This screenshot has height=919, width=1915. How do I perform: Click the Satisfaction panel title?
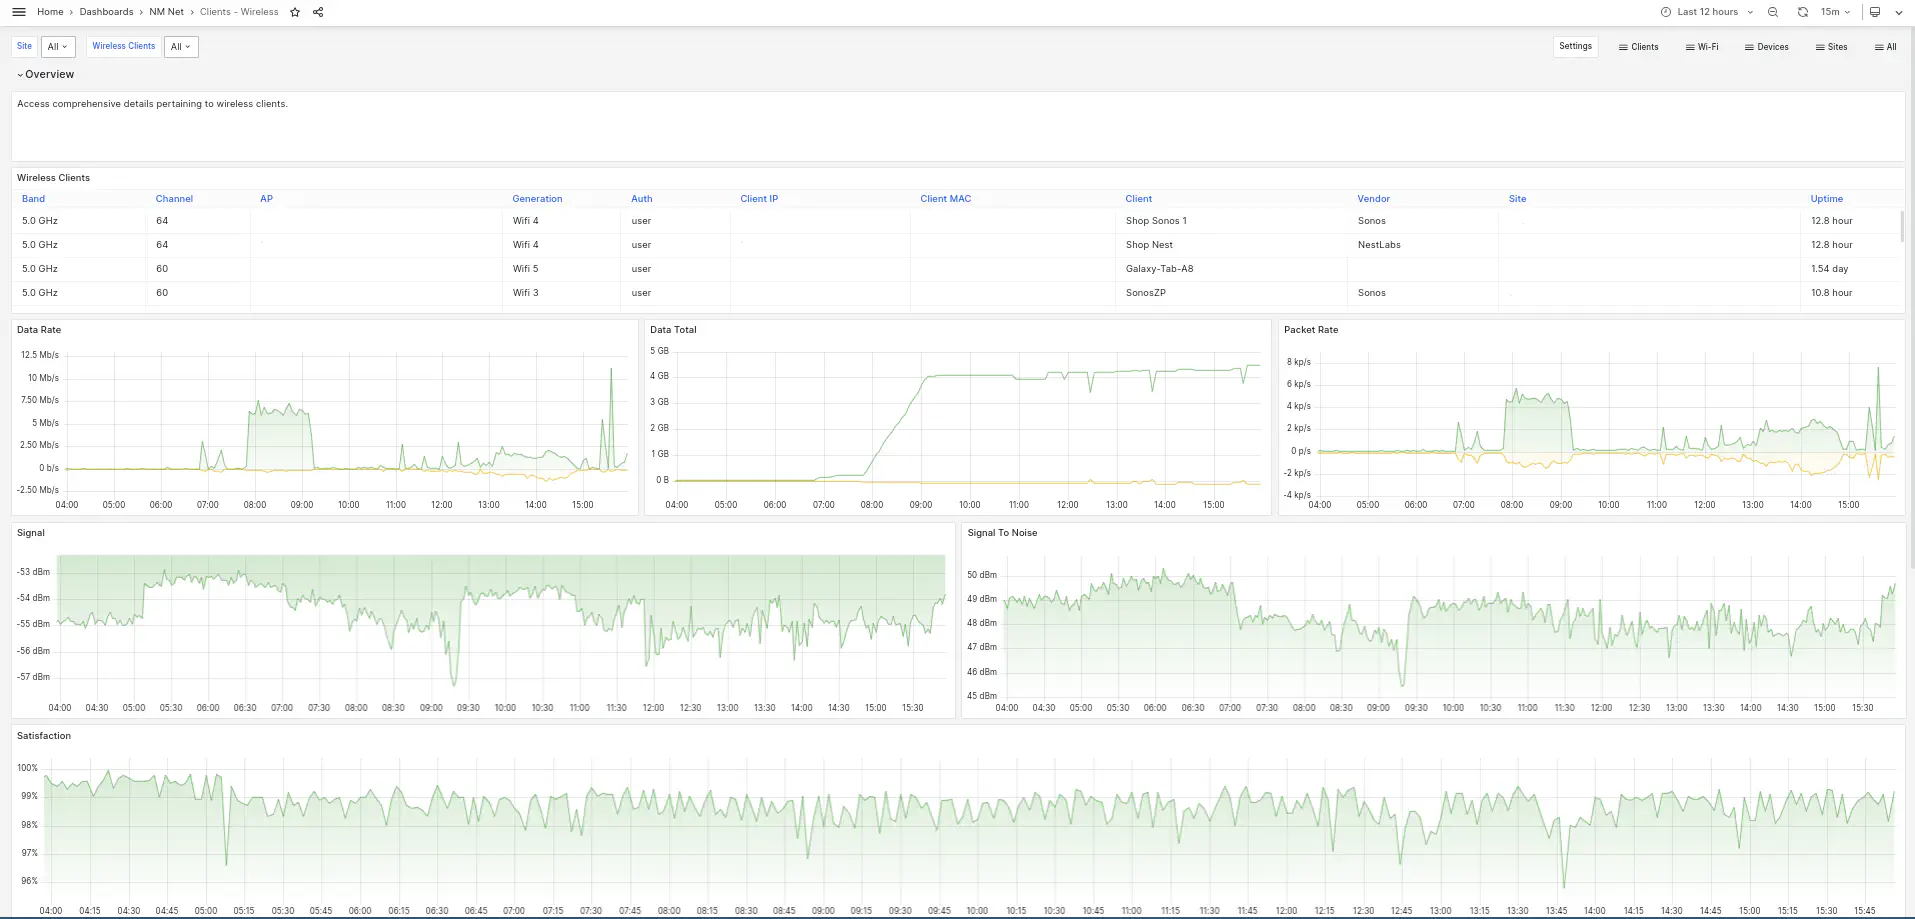tap(44, 736)
